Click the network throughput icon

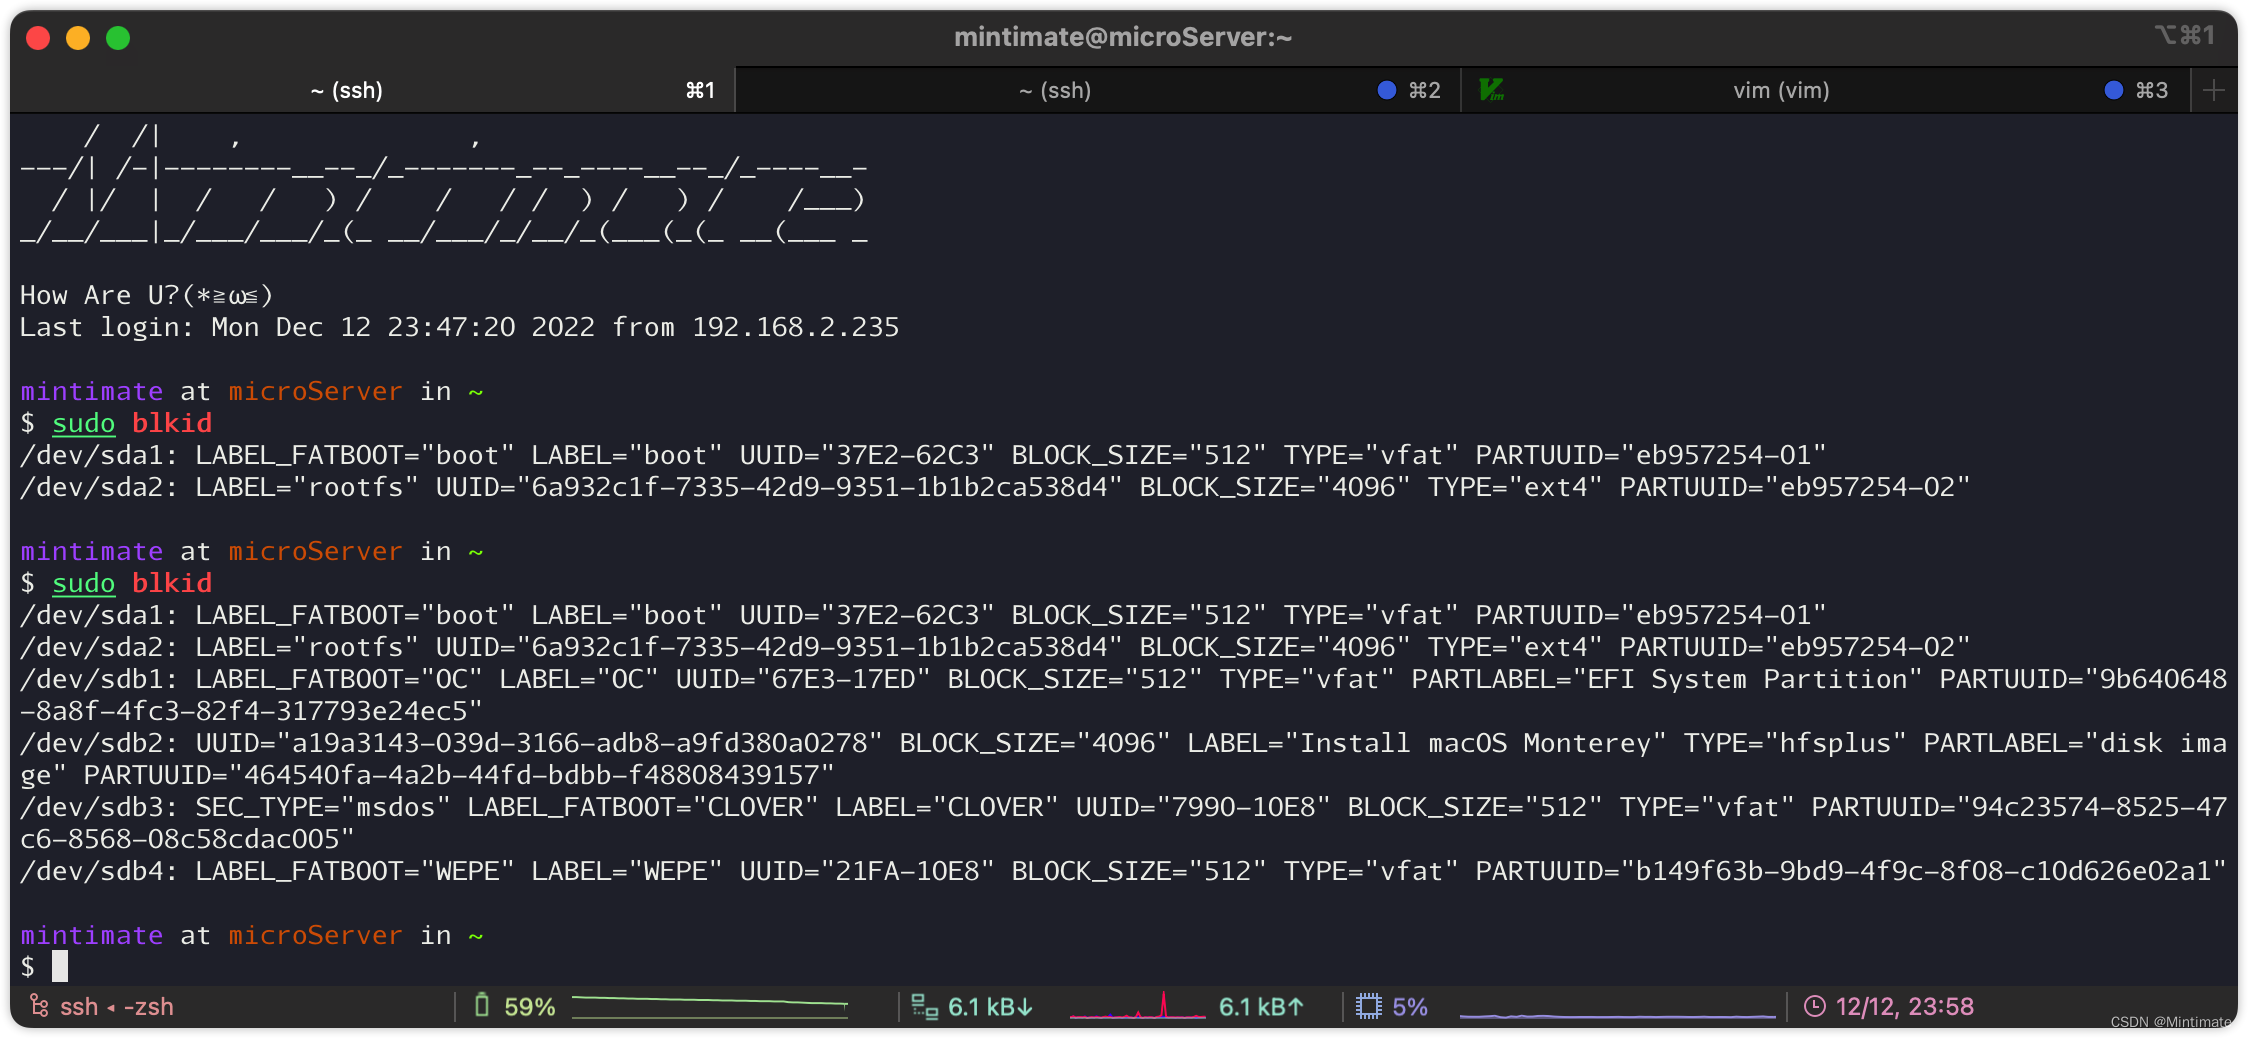(924, 1007)
